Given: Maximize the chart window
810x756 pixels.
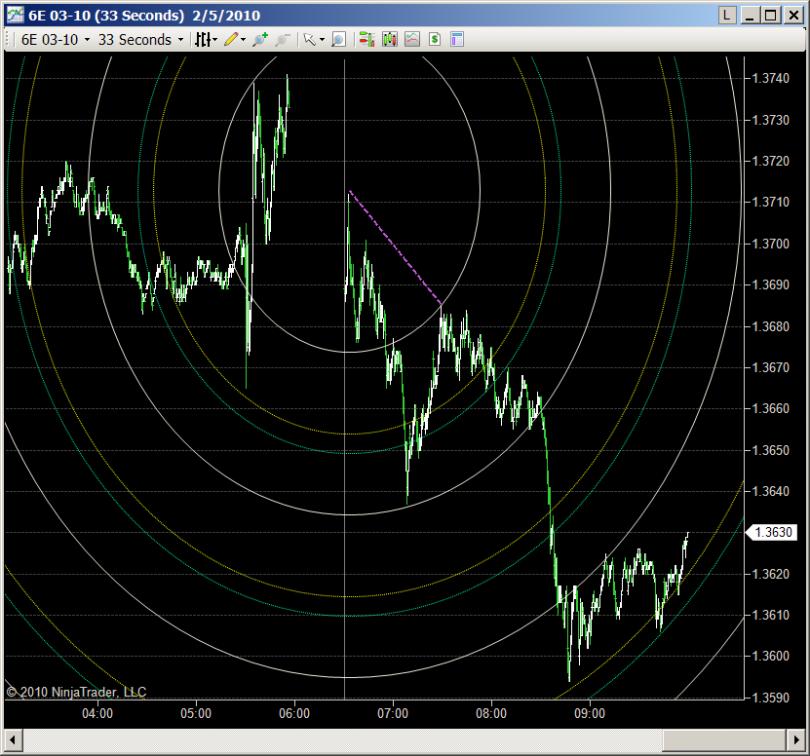Looking at the screenshot, I should coord(770,16).
